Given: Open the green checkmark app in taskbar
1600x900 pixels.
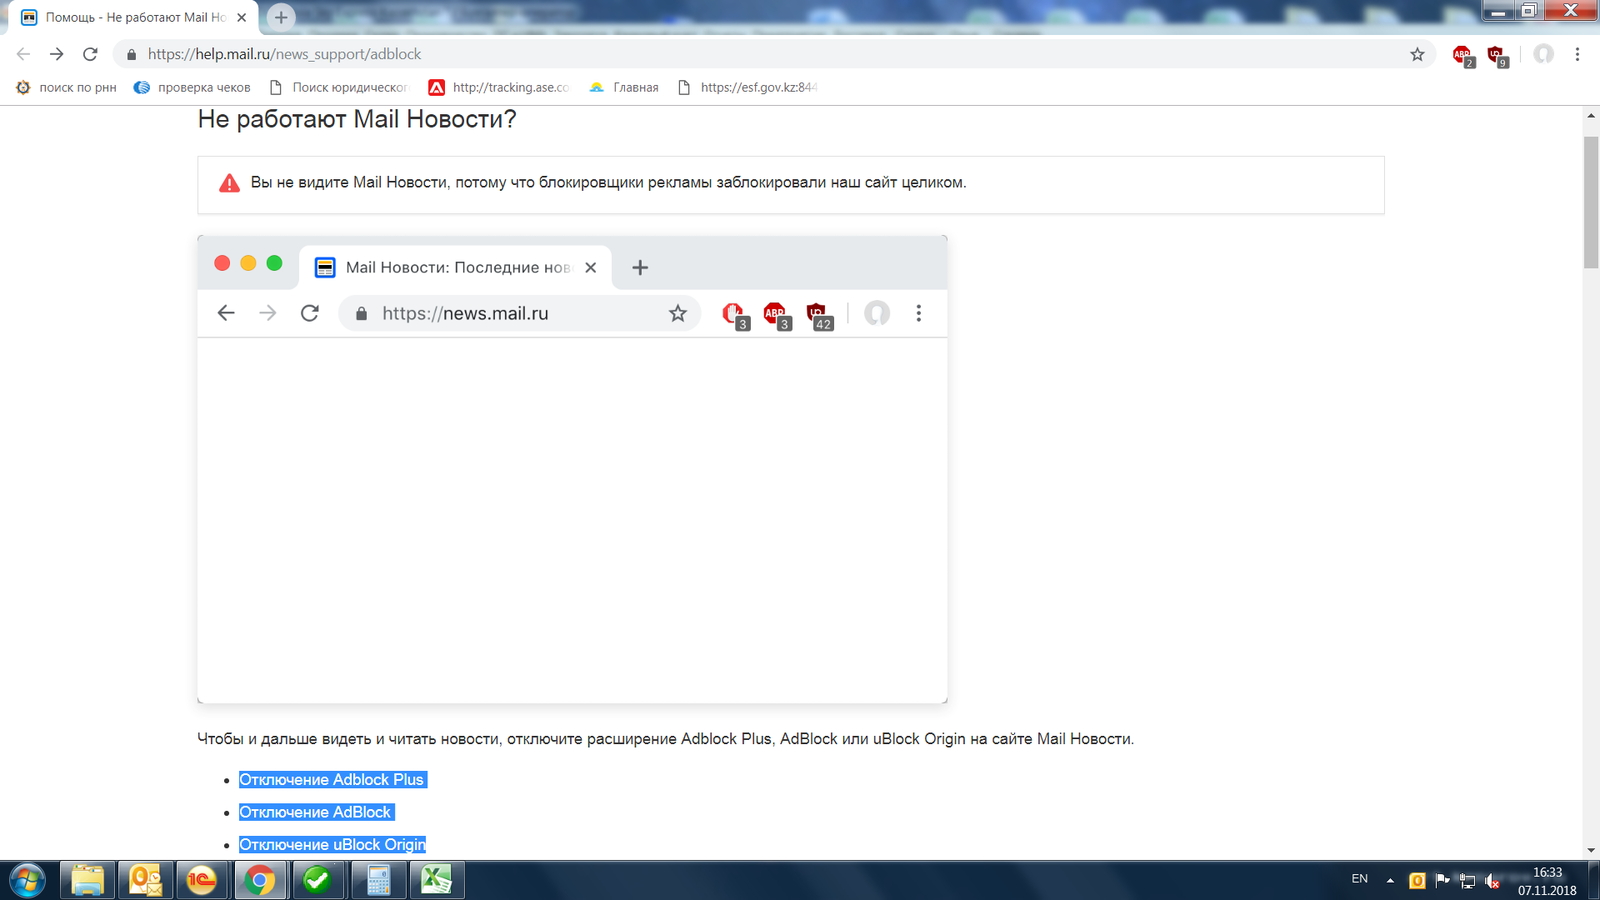Looking at the screenshot, I should pyautogui.click(x=318, y=880).
